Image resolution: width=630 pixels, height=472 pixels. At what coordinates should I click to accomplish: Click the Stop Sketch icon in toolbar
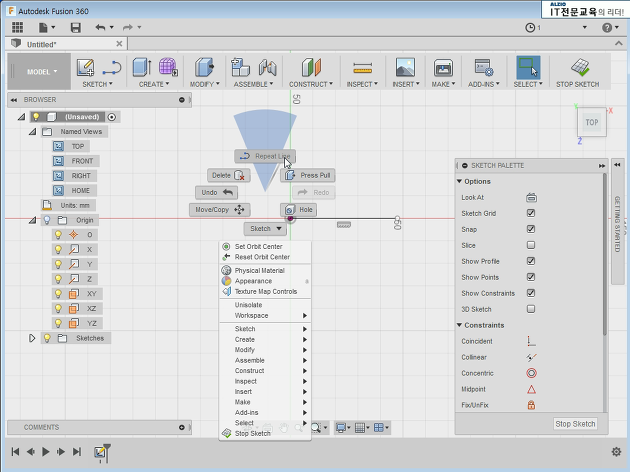tap(580, 67)
